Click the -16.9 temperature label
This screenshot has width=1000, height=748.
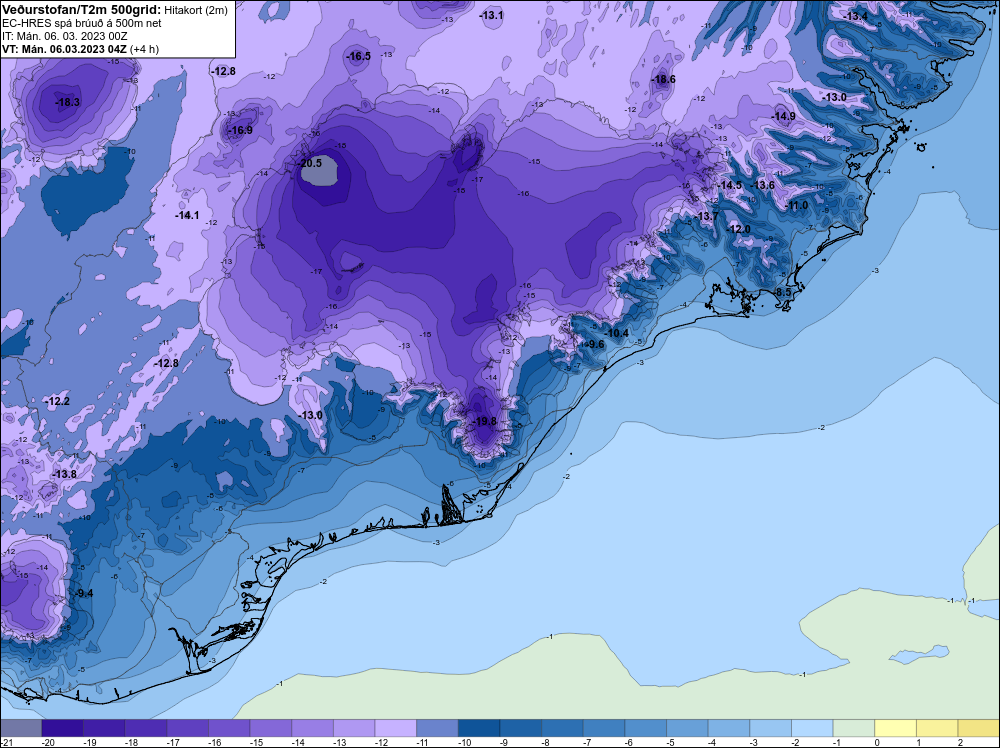point(240,130)
